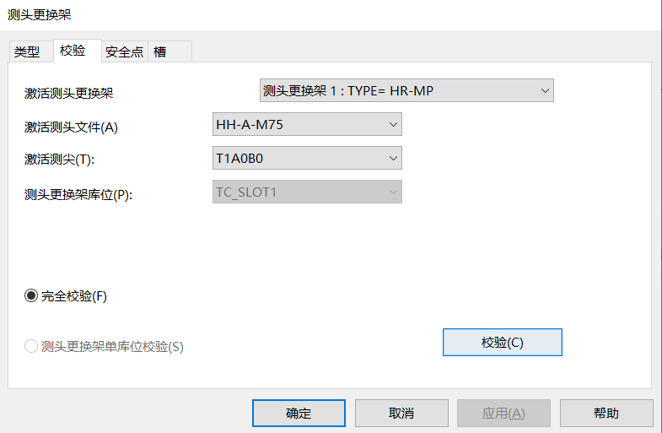Image resolution: width=662 pixels, height=433 pixels.
Task: Click the 激活测头更换架 label text
Action: click(x=69, y=93)
